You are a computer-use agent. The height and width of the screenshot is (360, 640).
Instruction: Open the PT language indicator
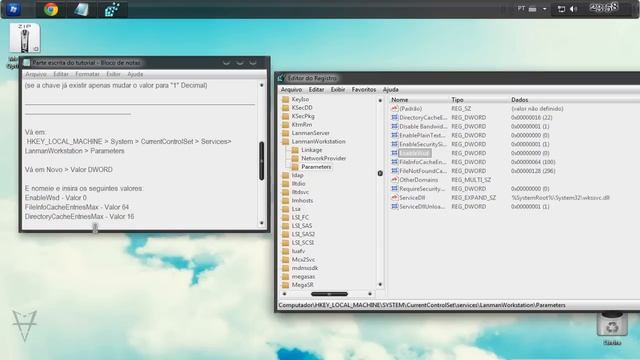coord(521,9)
